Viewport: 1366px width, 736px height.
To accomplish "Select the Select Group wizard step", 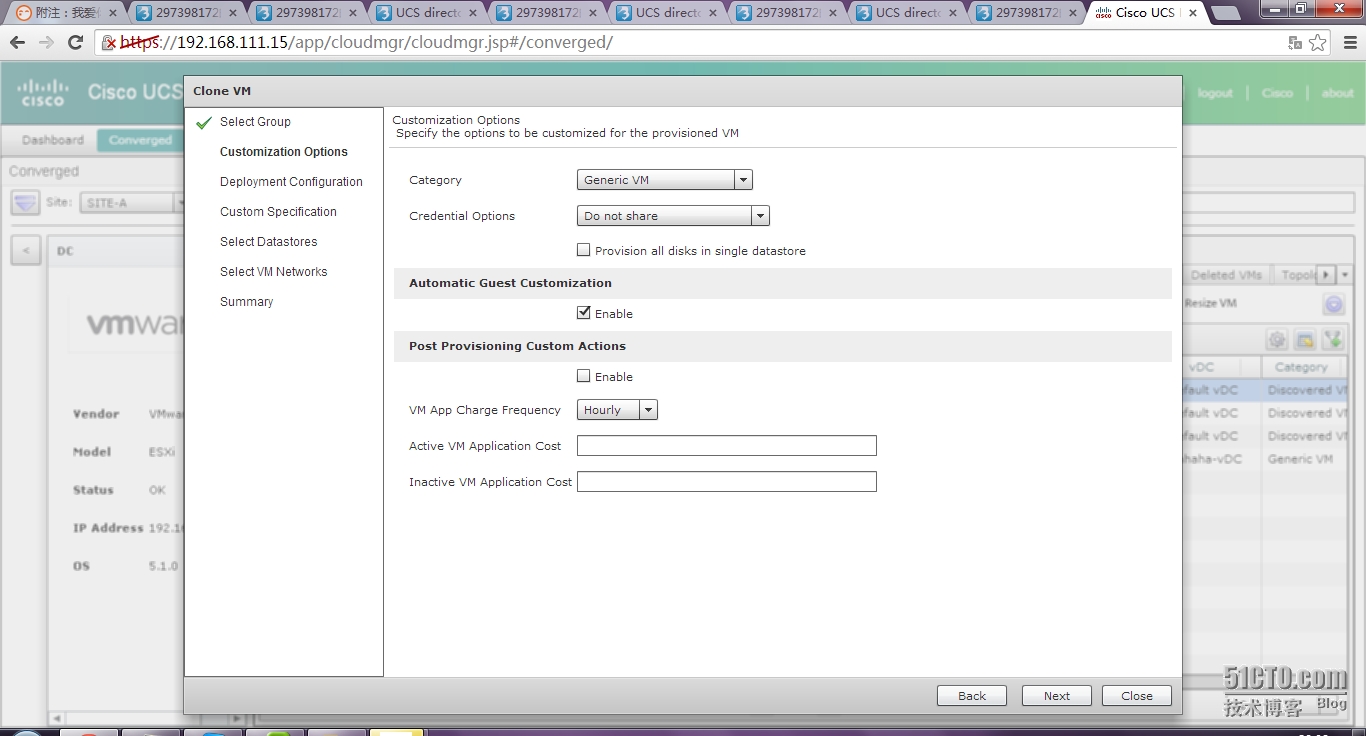I will [x=255, y=122].
